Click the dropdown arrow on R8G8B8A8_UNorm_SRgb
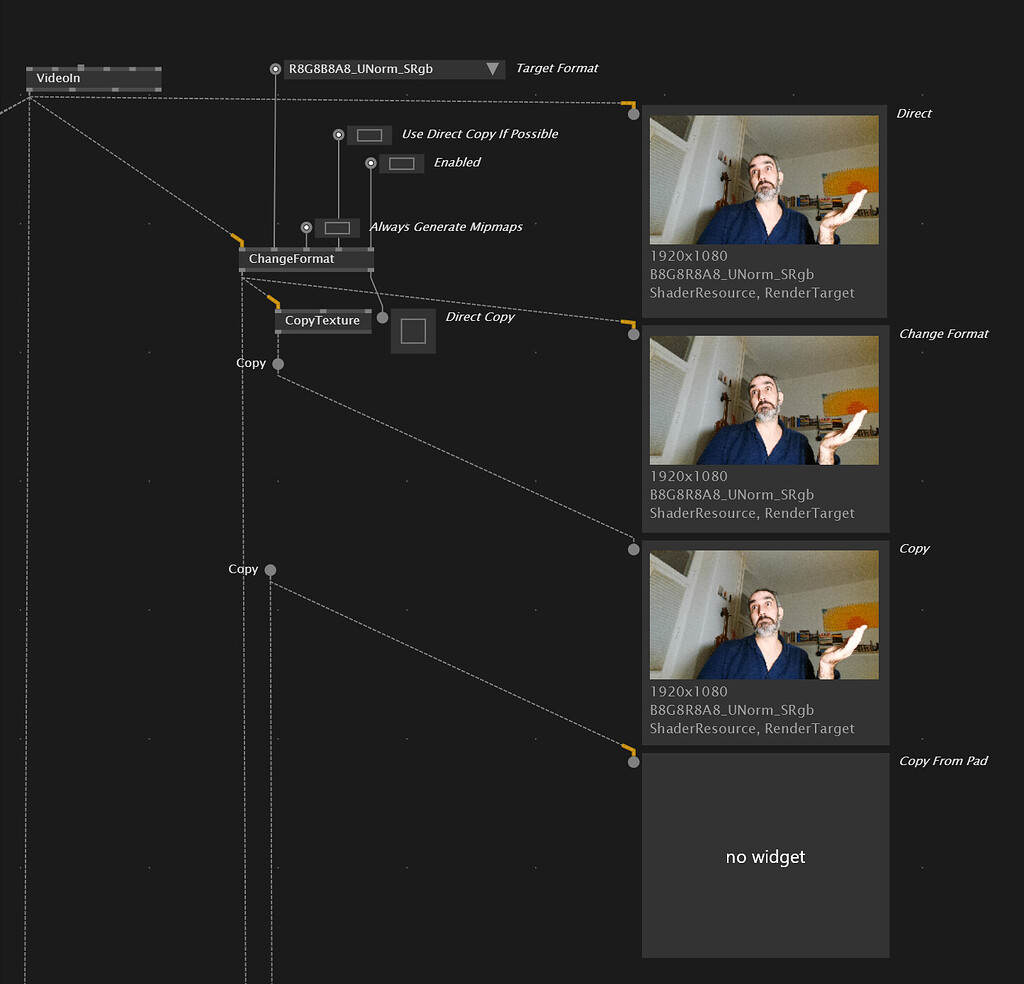 point(491,69)
